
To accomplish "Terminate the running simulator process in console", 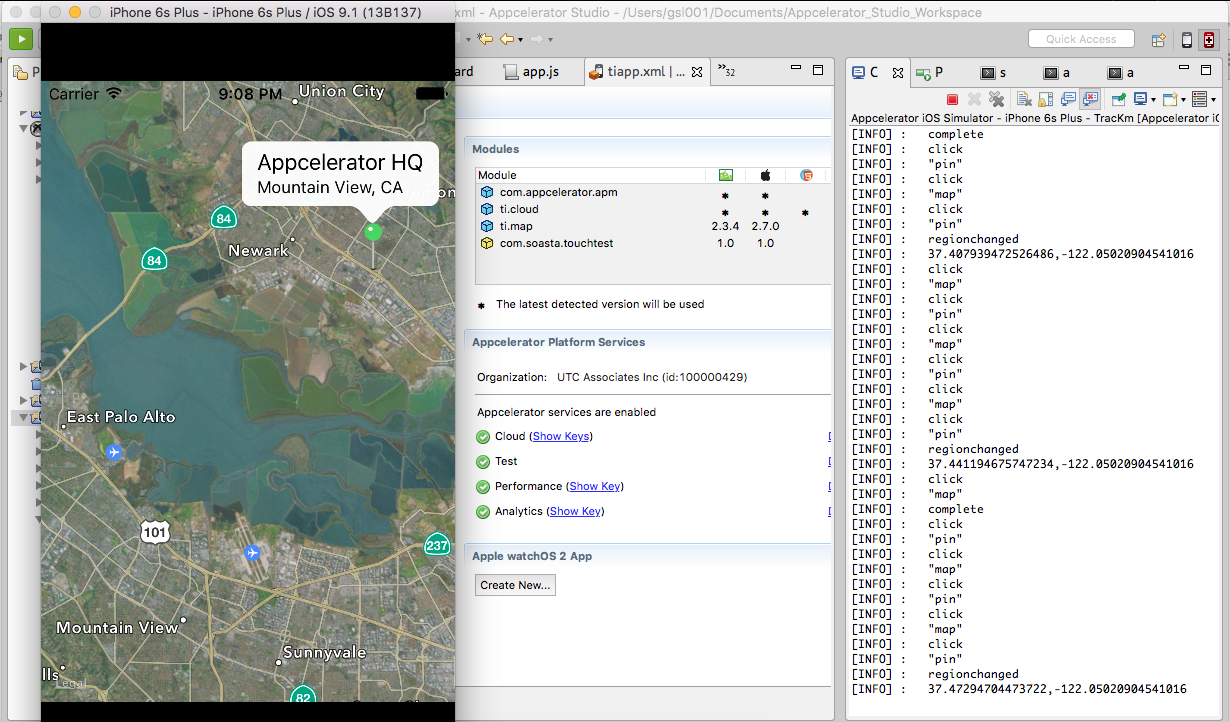I will pyautogui.click(x=953, y=99).
